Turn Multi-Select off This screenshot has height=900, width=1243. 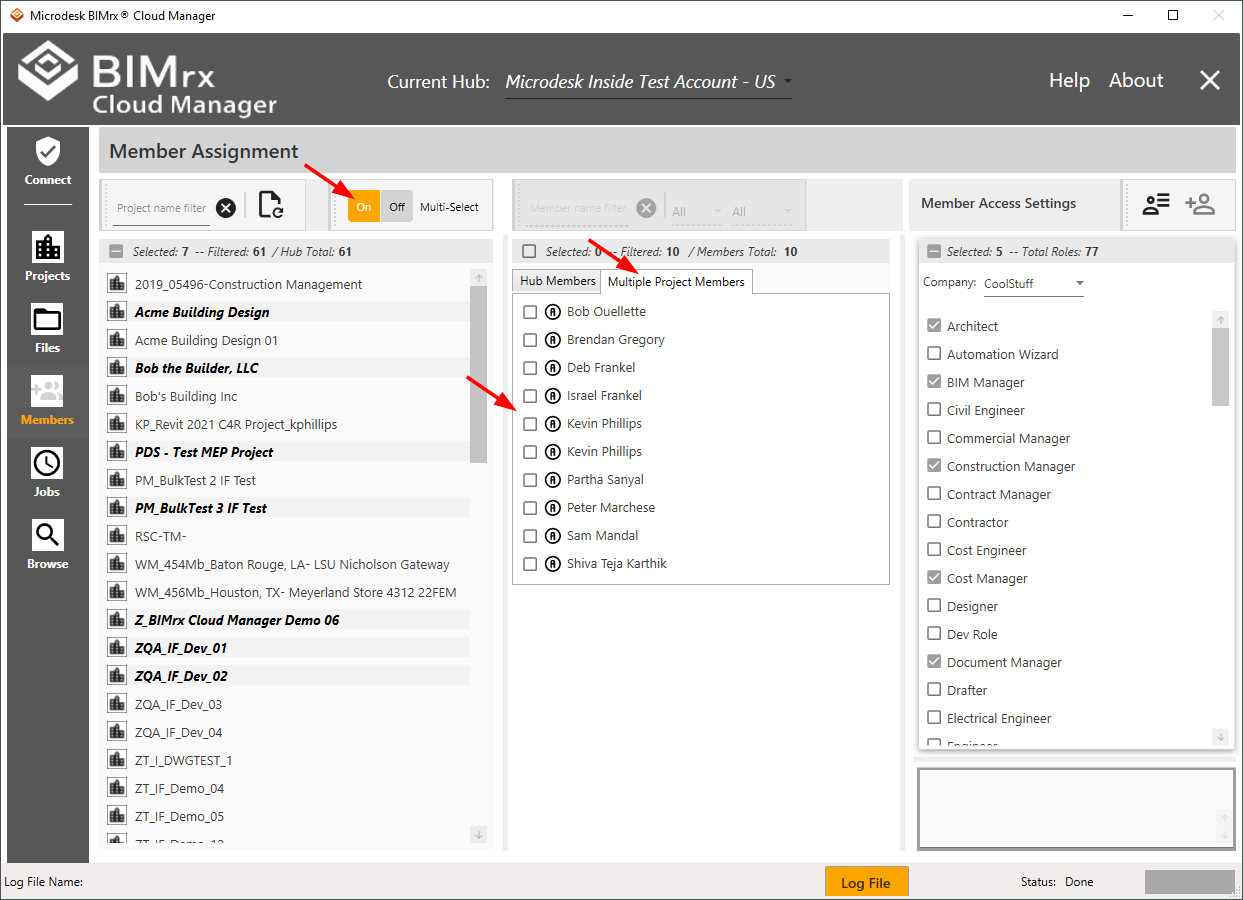[x=397, y=207]
